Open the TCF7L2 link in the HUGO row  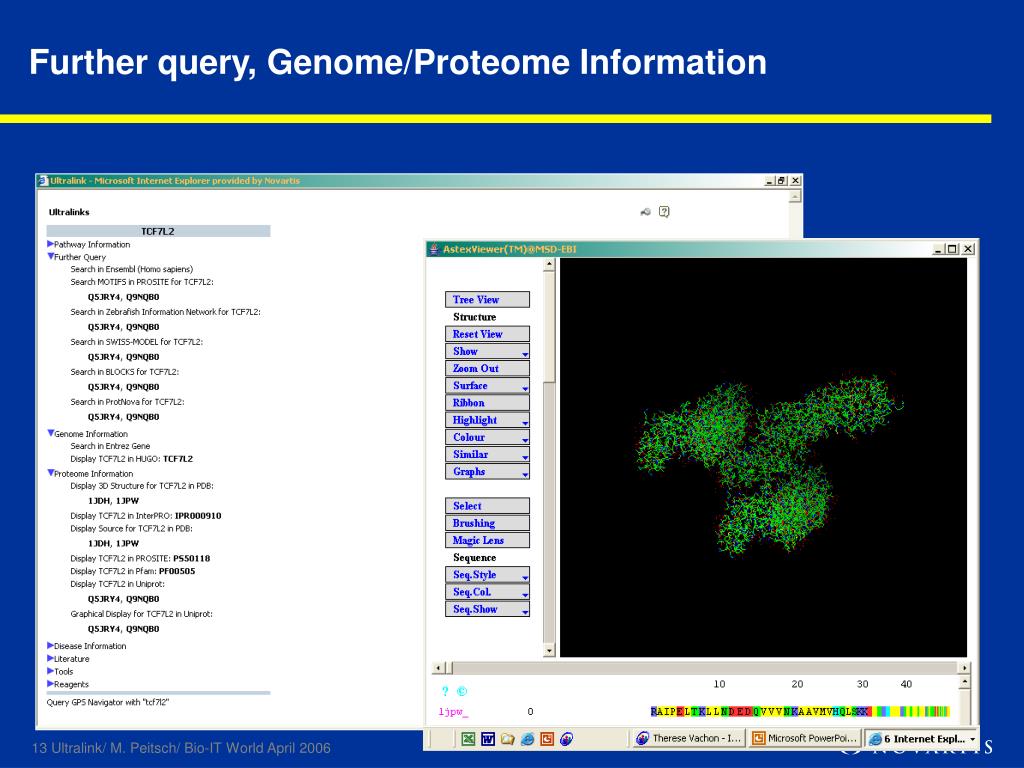(x=178, y=459)
